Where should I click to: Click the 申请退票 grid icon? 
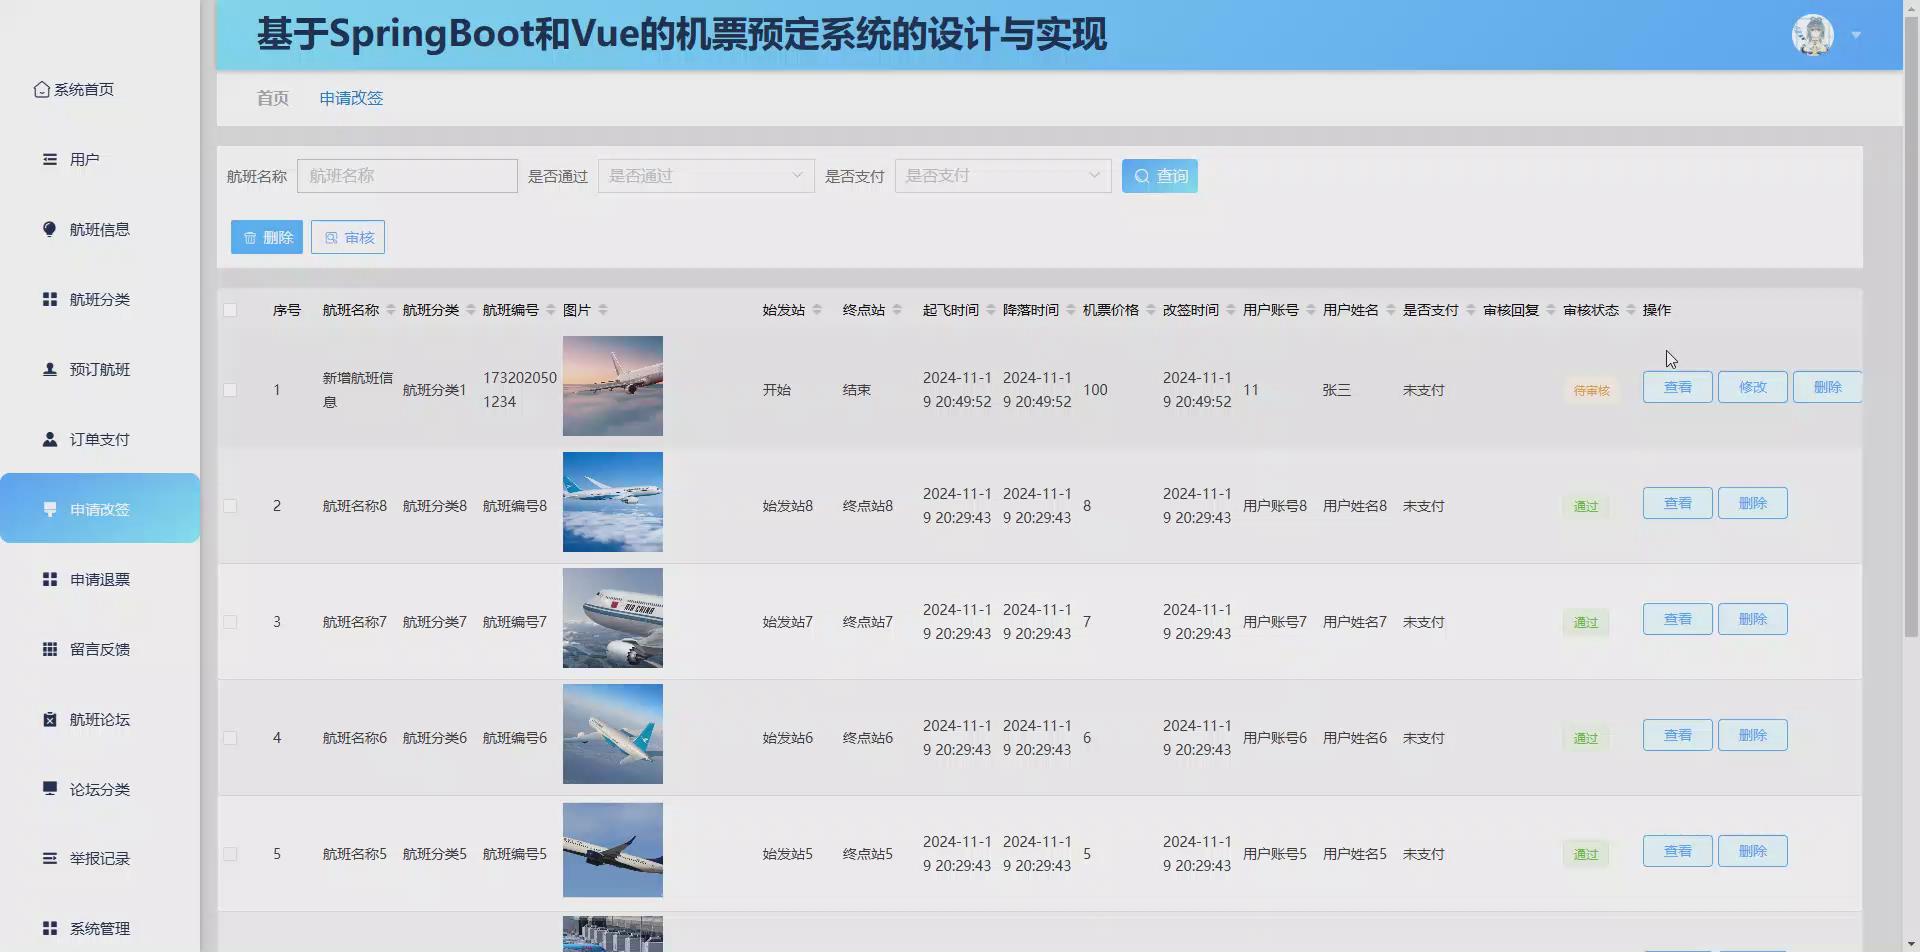click(x=49, y=579)
